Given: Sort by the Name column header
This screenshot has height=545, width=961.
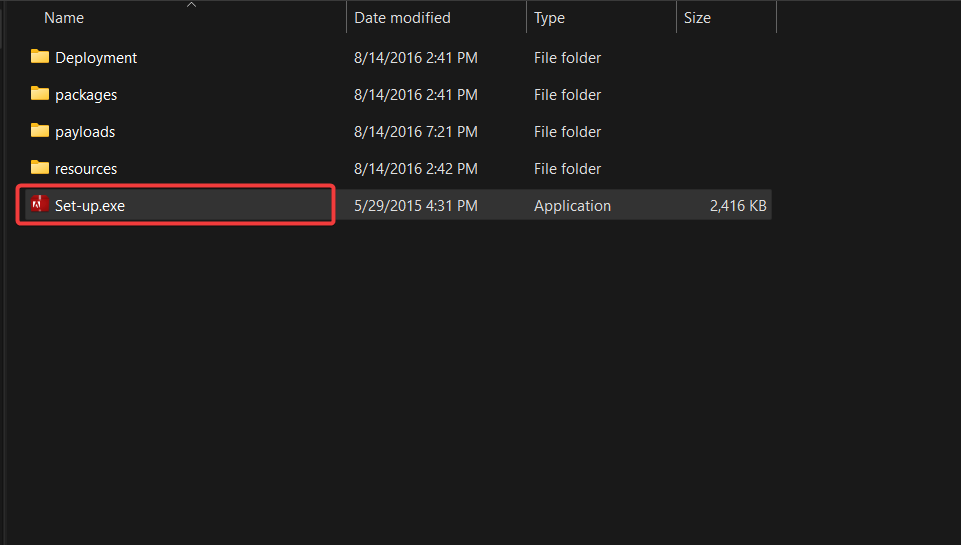Looking at the screenshot, I should [x=64, y=18].
